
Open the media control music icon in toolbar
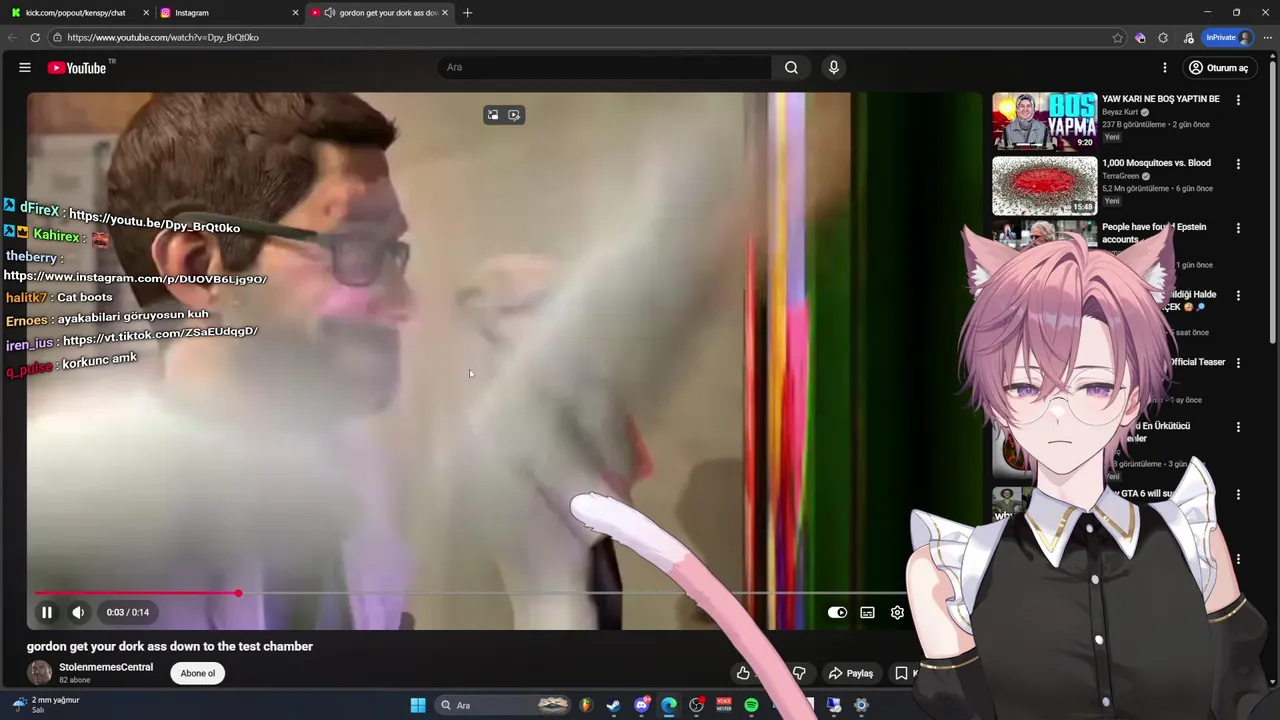point(1188,37)
